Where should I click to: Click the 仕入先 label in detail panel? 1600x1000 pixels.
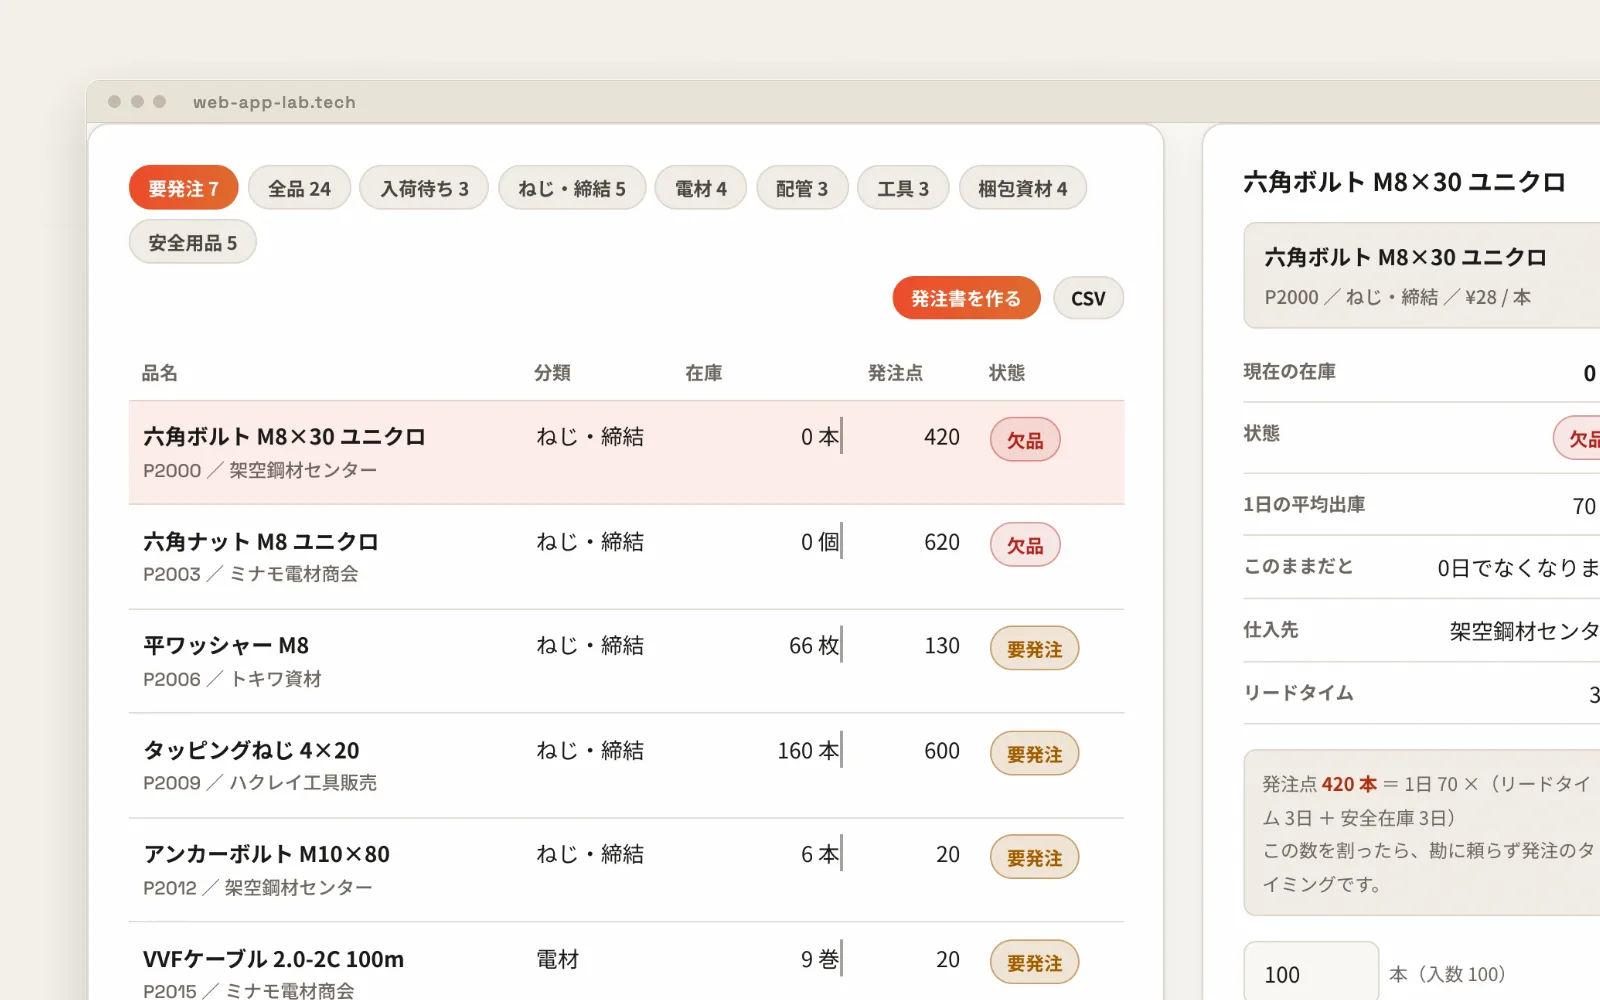[x=1271, y=630]
